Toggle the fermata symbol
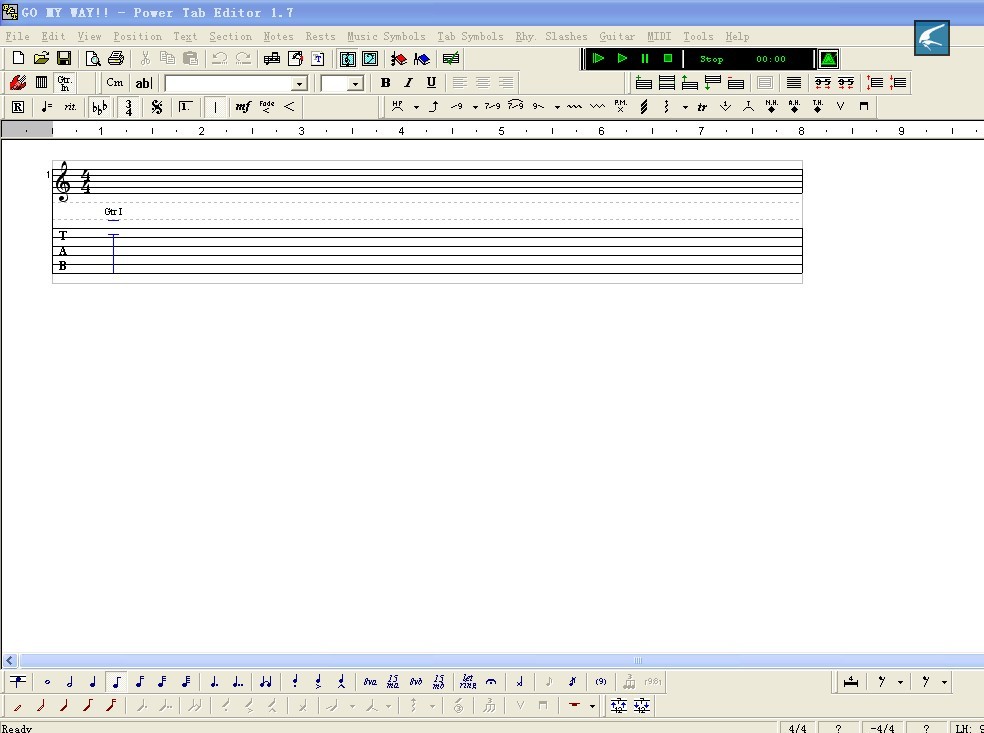The height and width of the screenshot is (733, 984). [491, 682]
